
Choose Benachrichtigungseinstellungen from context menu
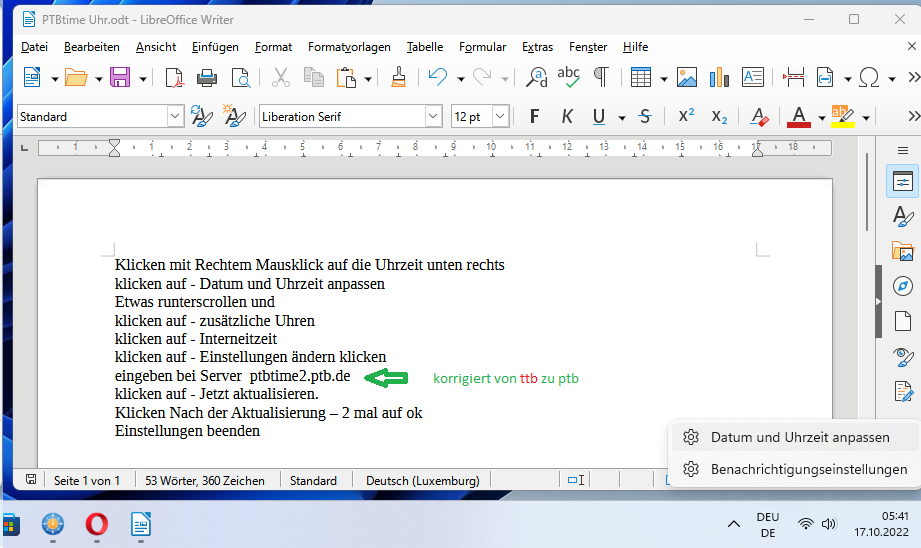(x=794, y=469)
